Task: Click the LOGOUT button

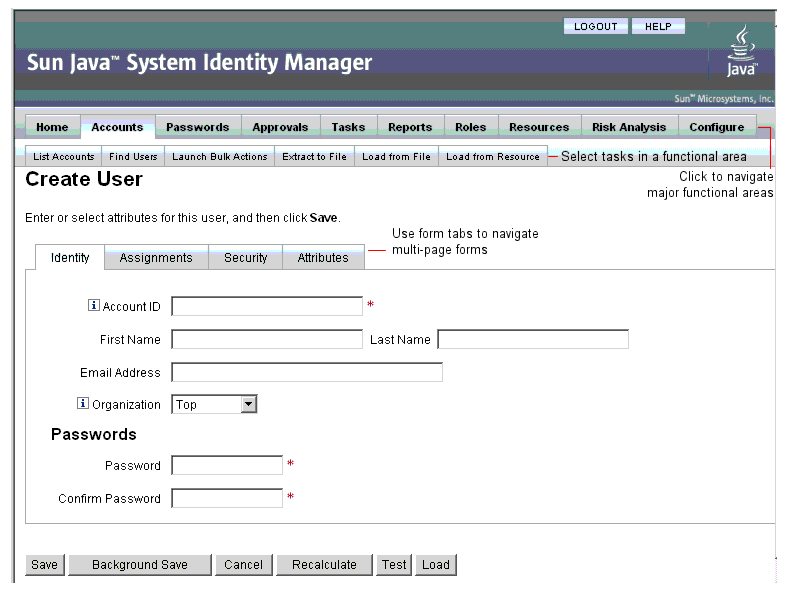Action: point(596,26)
